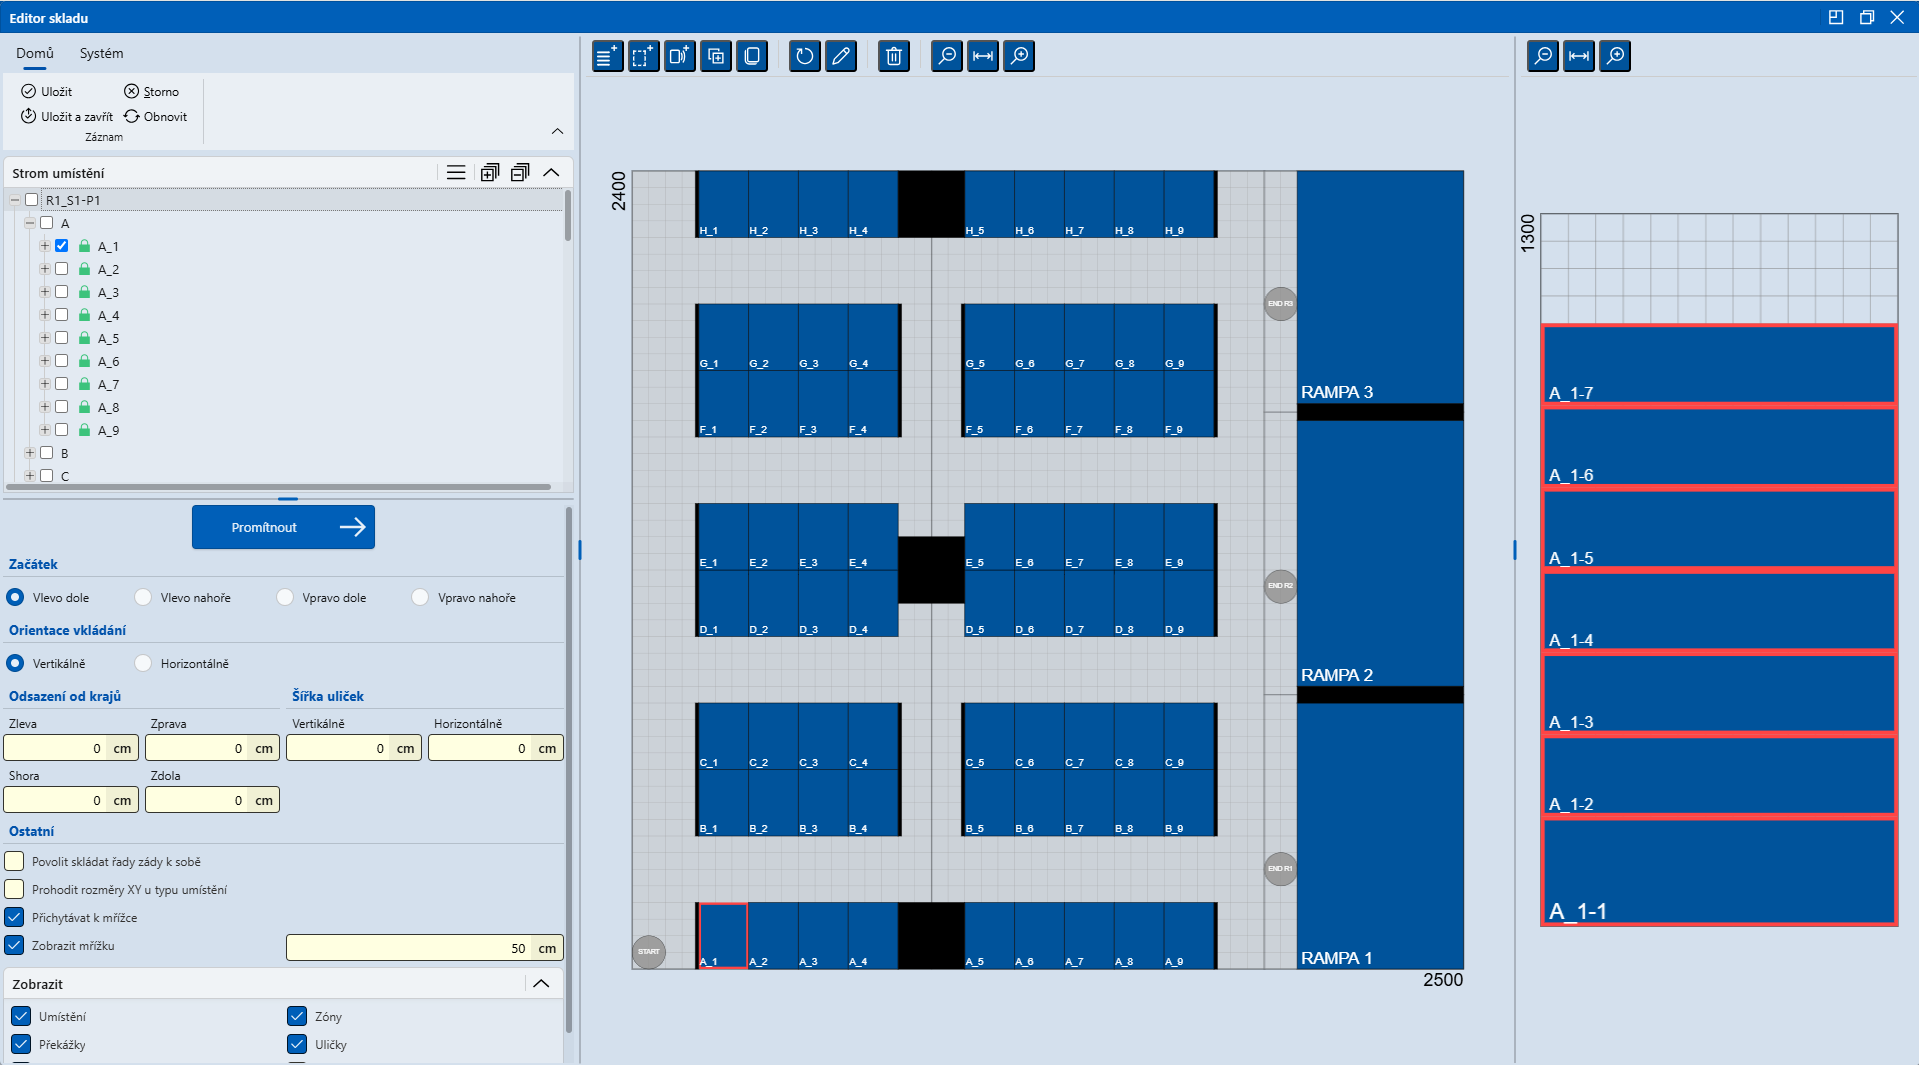Click the END R1 marker on the plan
This screenshot has width=1919, height=1065.
point(1280,868)
